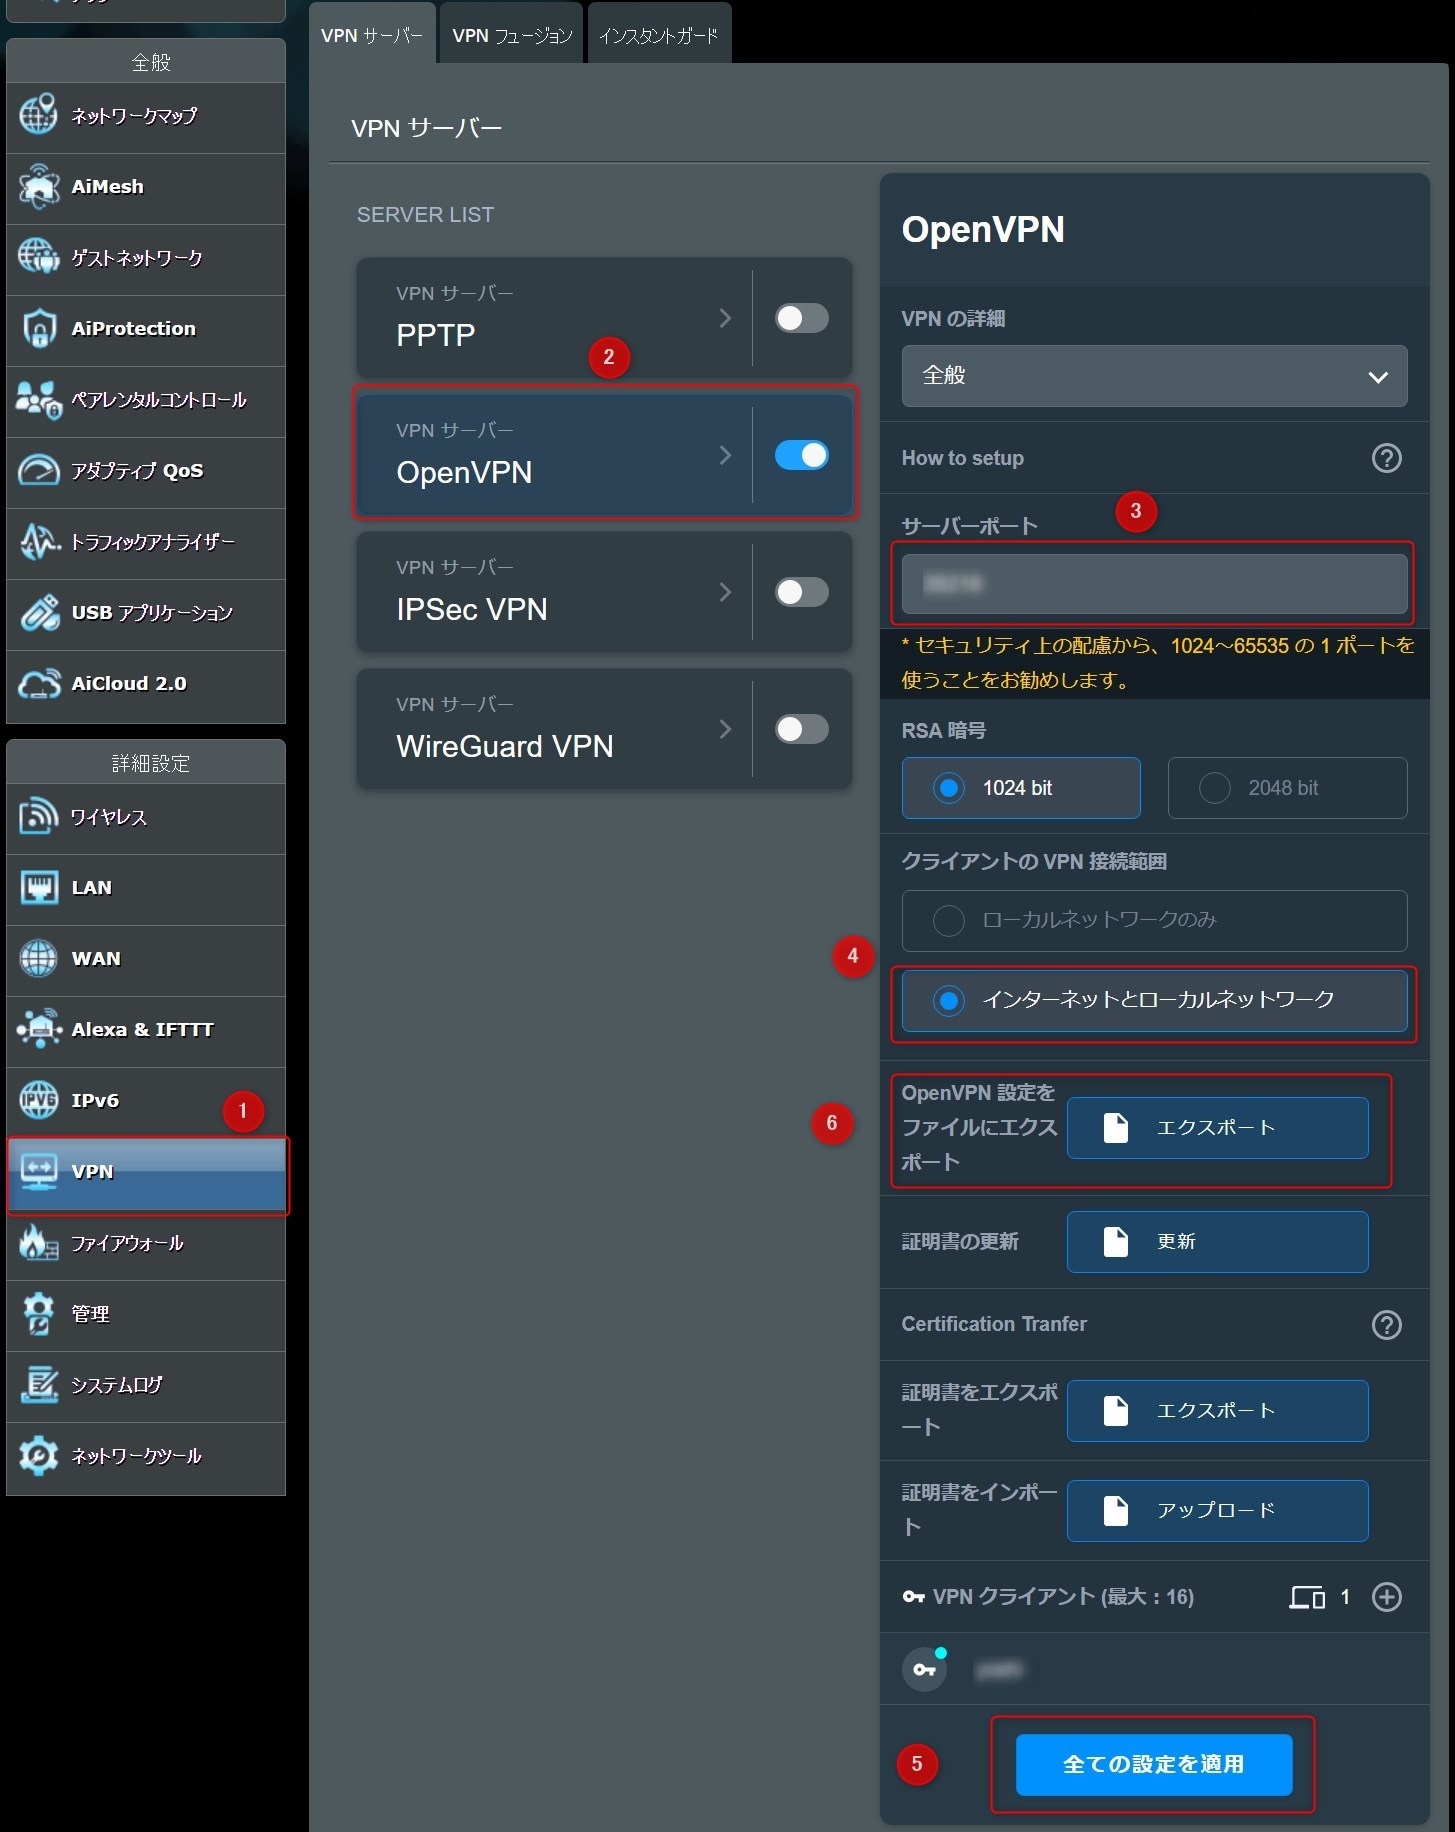Click the USB アプリケーション icon
The width and height of the screenshot is (1455, 1832).
(39, 613)
